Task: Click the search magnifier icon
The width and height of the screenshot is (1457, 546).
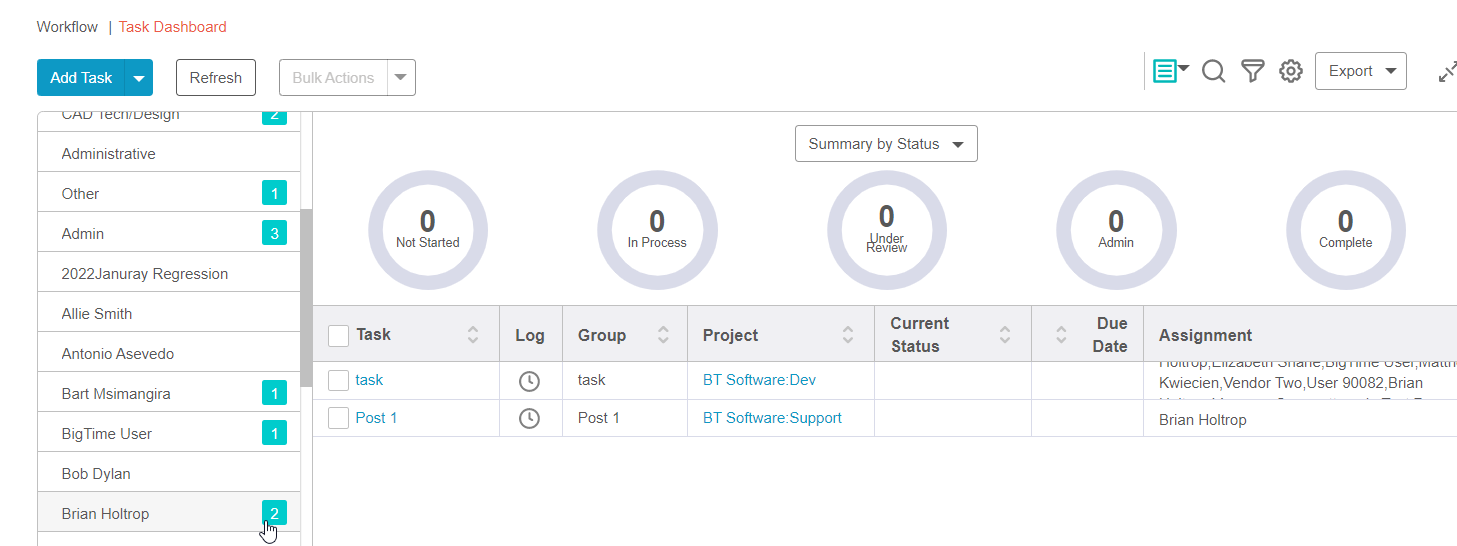Action: (1213, 71)
